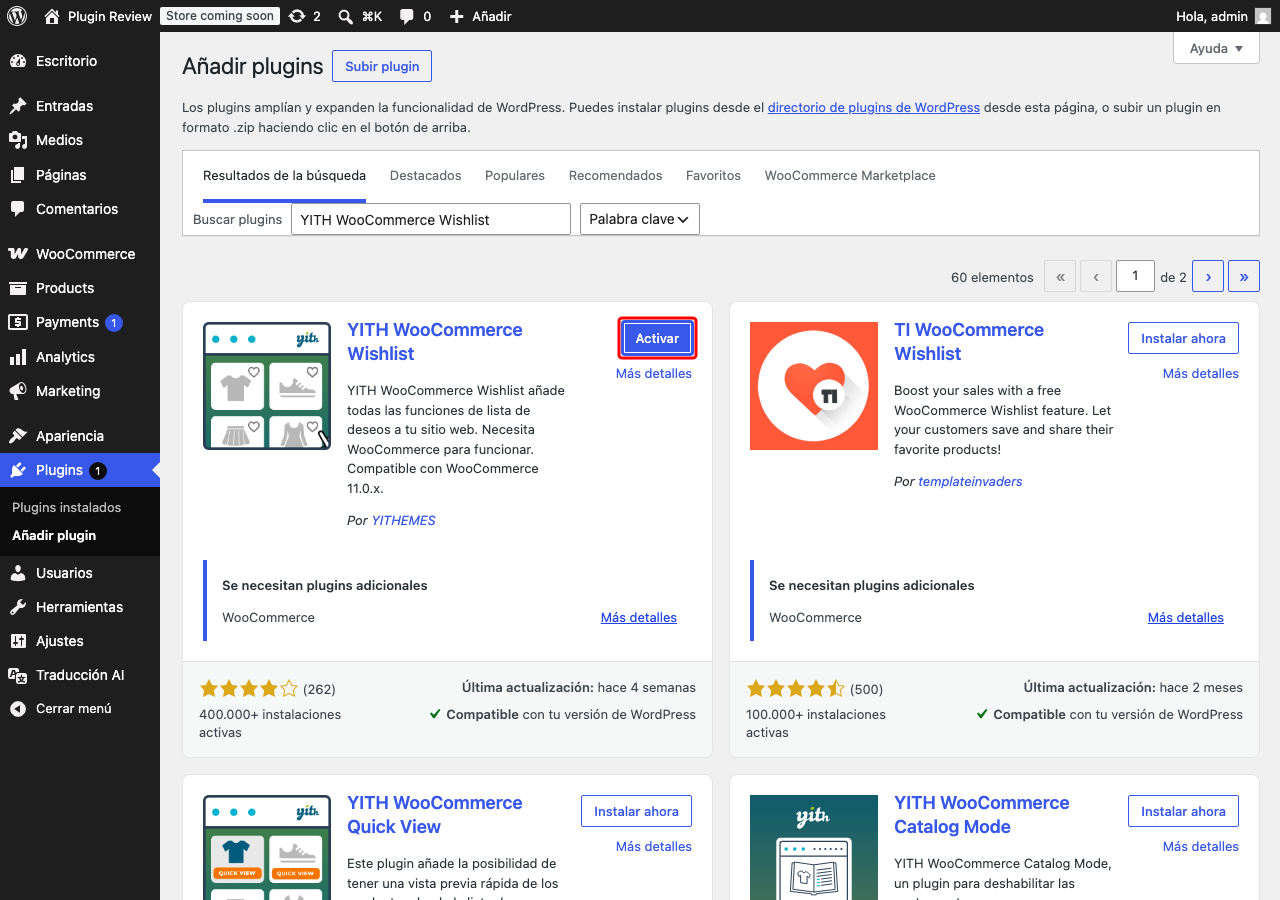Screen dimensions: 1280x900
Task: Install YITH WooCommerce Catalog Mode now
Action: click(x=1183, y=811)
